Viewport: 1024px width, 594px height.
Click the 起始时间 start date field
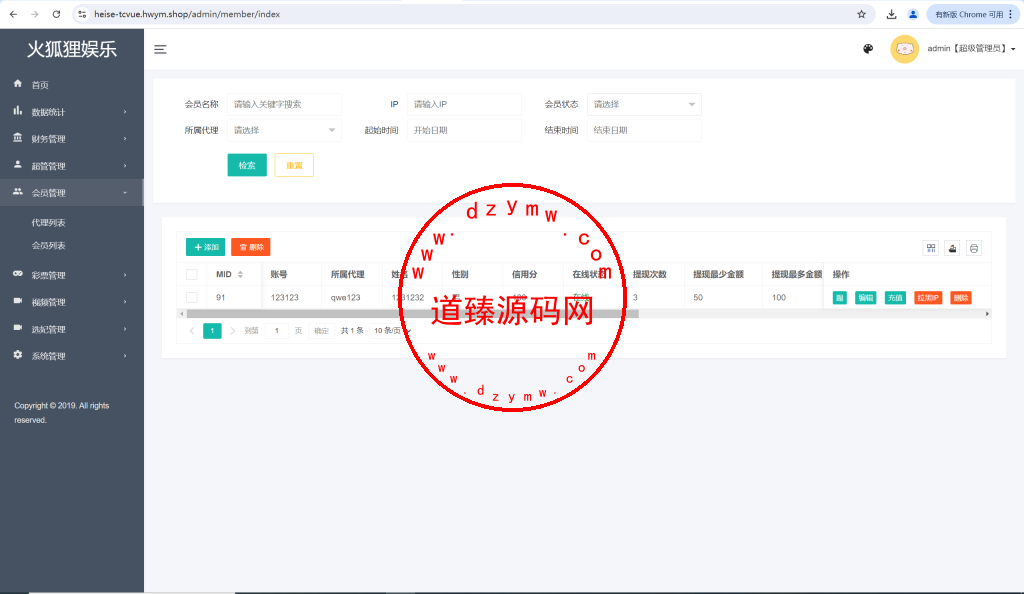click(464, 131)
